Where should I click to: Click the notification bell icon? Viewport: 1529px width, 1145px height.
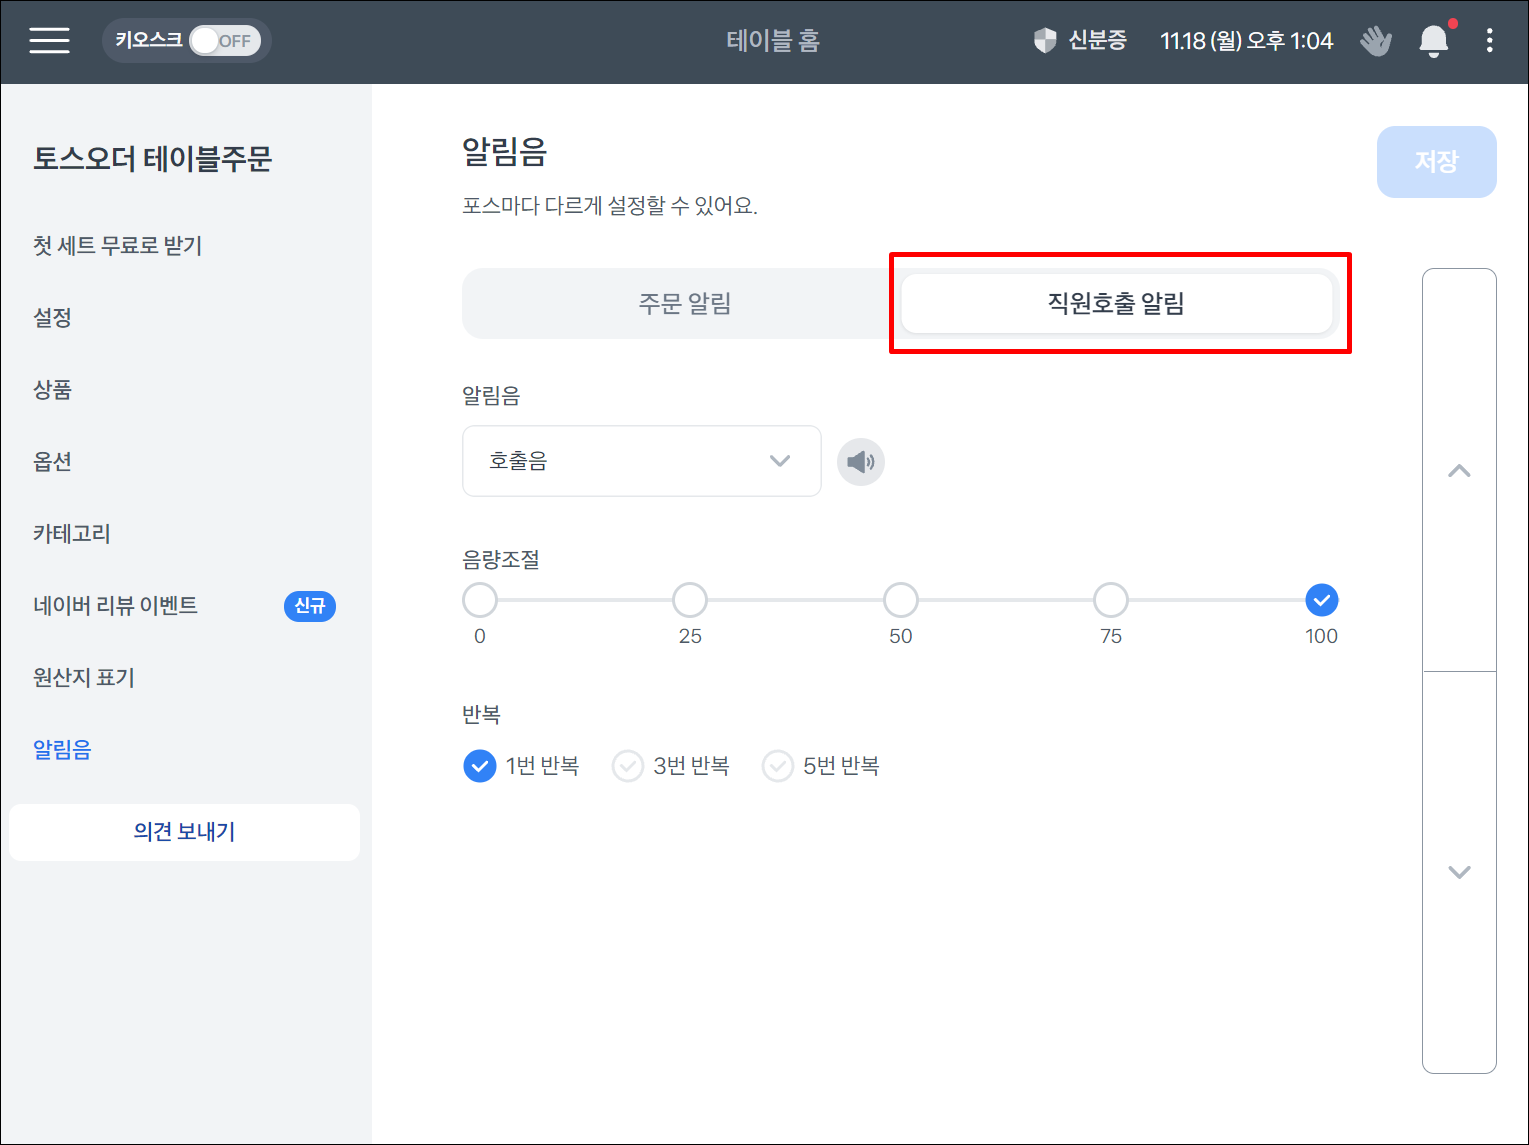tap(1433, 41)
